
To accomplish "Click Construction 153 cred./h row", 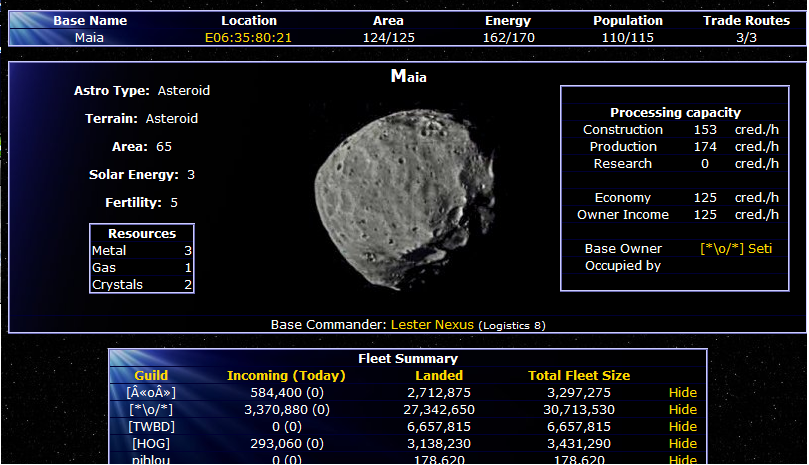I will pyautogui.click(x=675, y=130).
